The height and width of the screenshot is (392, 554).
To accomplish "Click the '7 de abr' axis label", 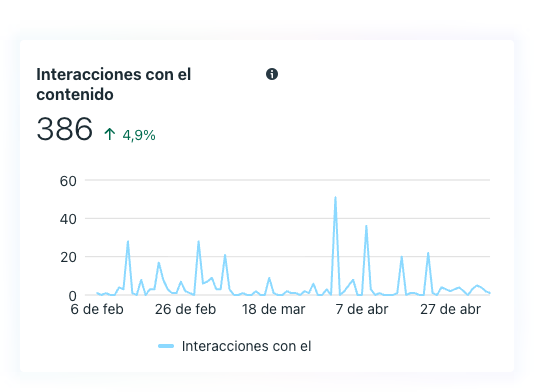I will click(362, 309).
